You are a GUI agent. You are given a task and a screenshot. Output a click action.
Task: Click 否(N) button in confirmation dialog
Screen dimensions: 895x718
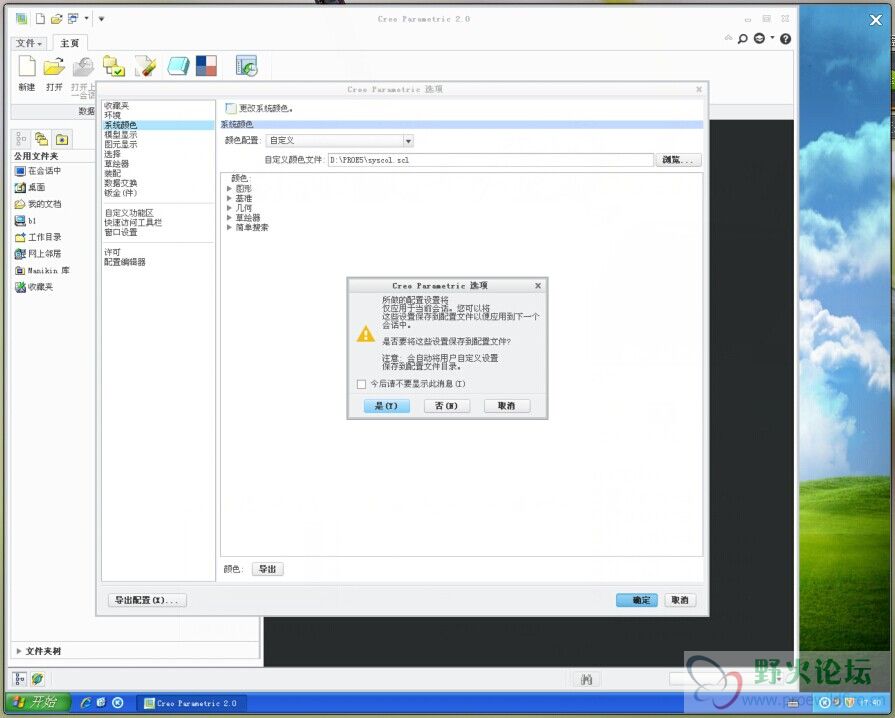[447, 406]
